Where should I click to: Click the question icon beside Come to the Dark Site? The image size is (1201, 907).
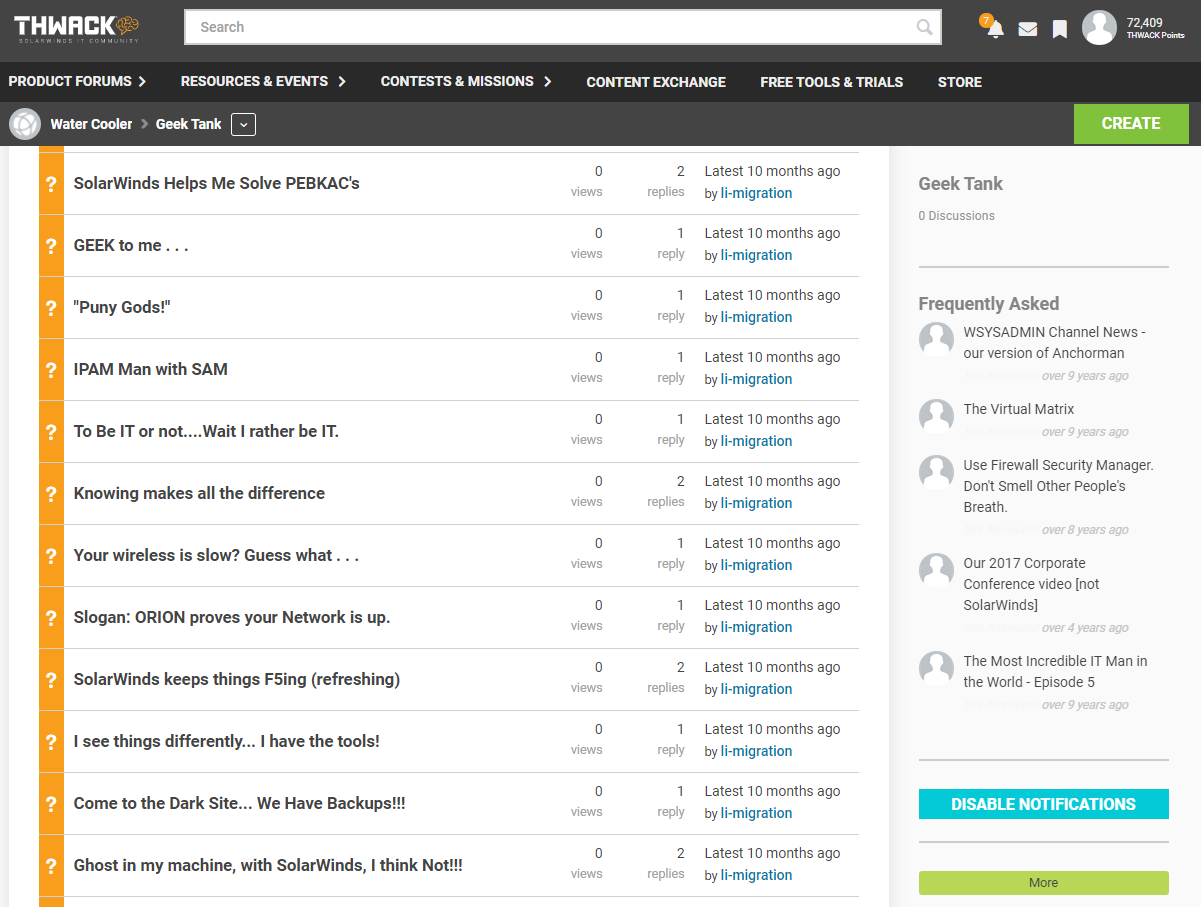pyautogui.click(x=51, y=804)
